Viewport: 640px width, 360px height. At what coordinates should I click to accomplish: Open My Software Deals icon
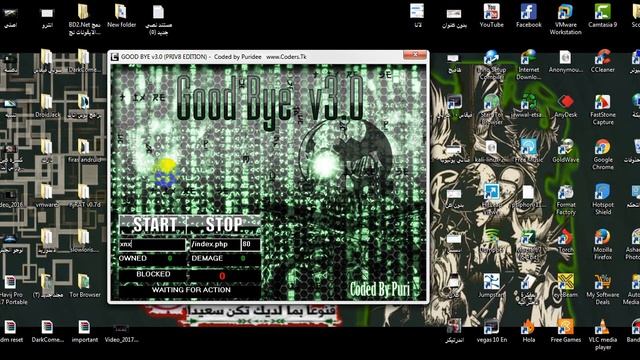pyautogui.click(x=602, y=289)
